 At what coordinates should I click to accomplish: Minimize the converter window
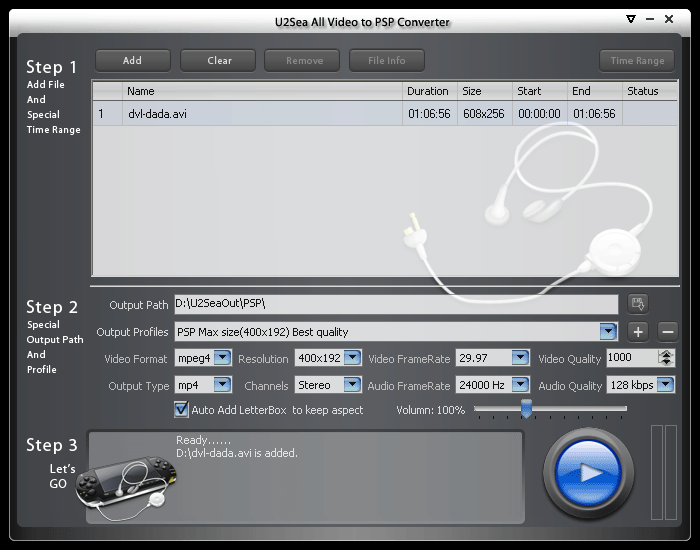(650, 19)
